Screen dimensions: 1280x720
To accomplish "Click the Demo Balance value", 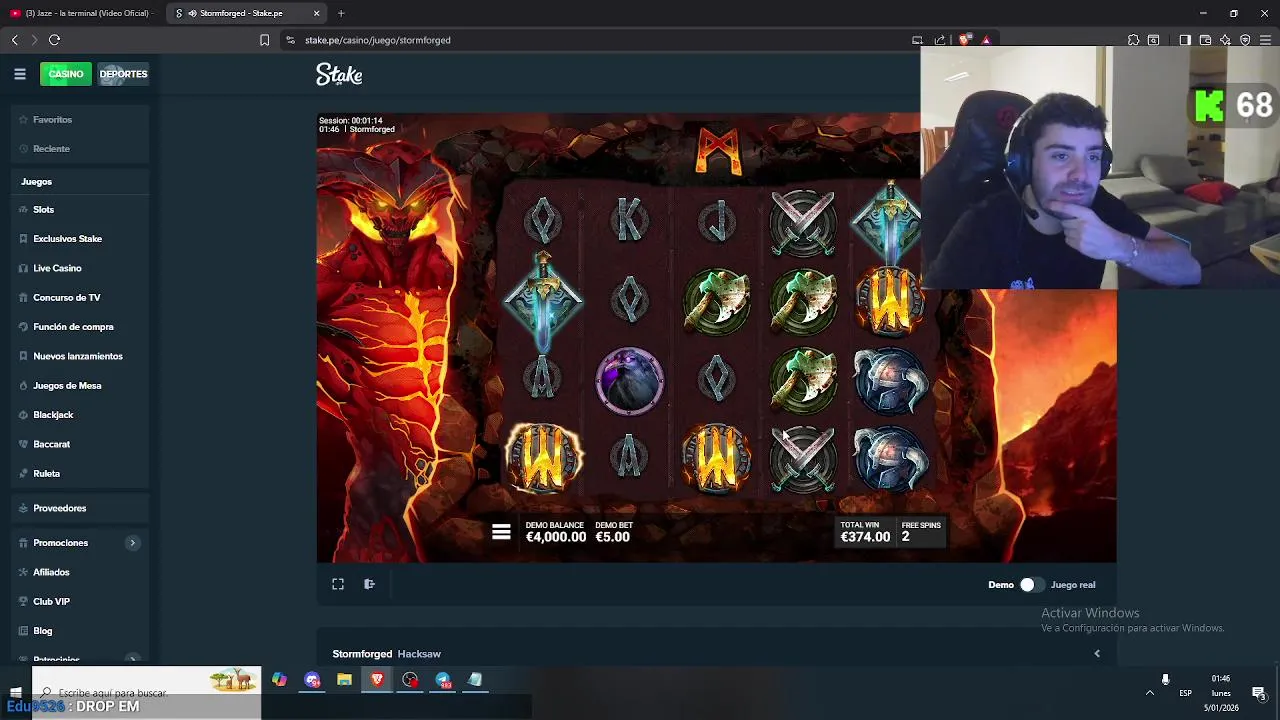I will pyautogui.click(x=556, y=537).
